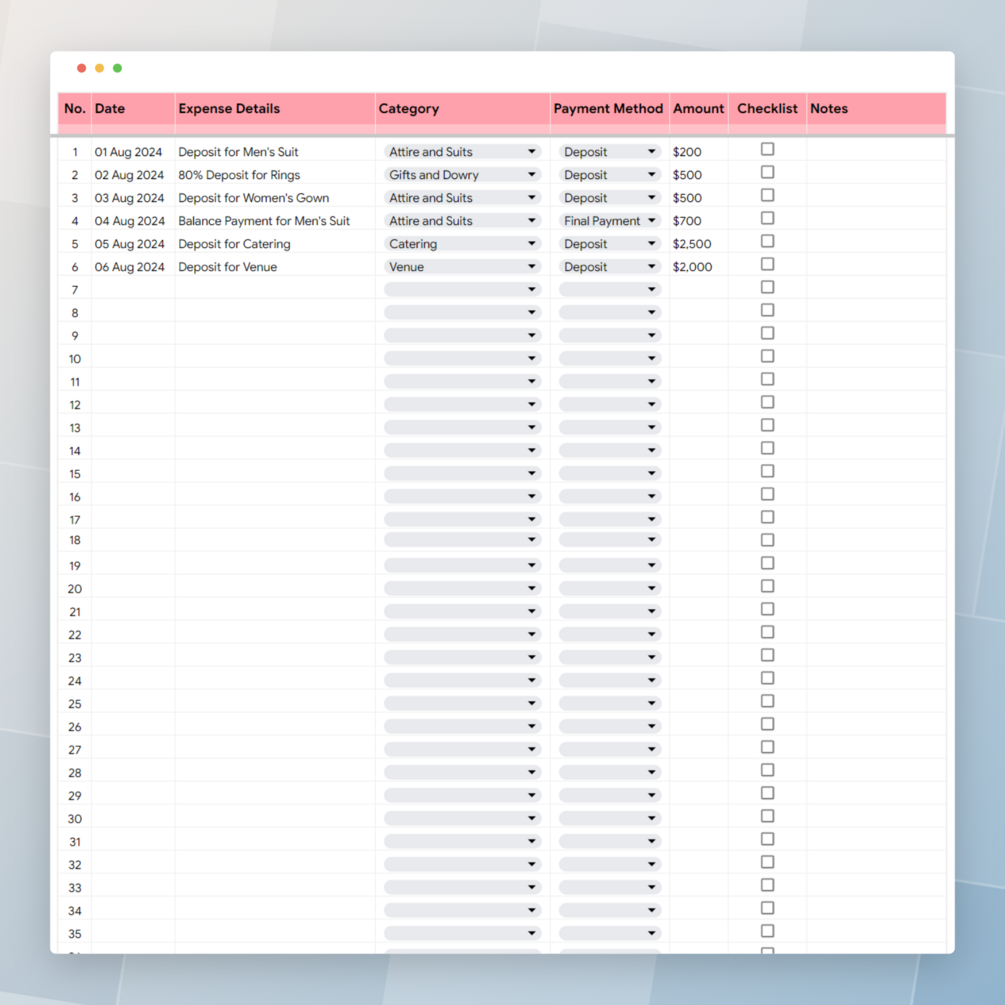Select the Expense Details column header
The image size is (1005, 1005).
click(x=275, y=109)
